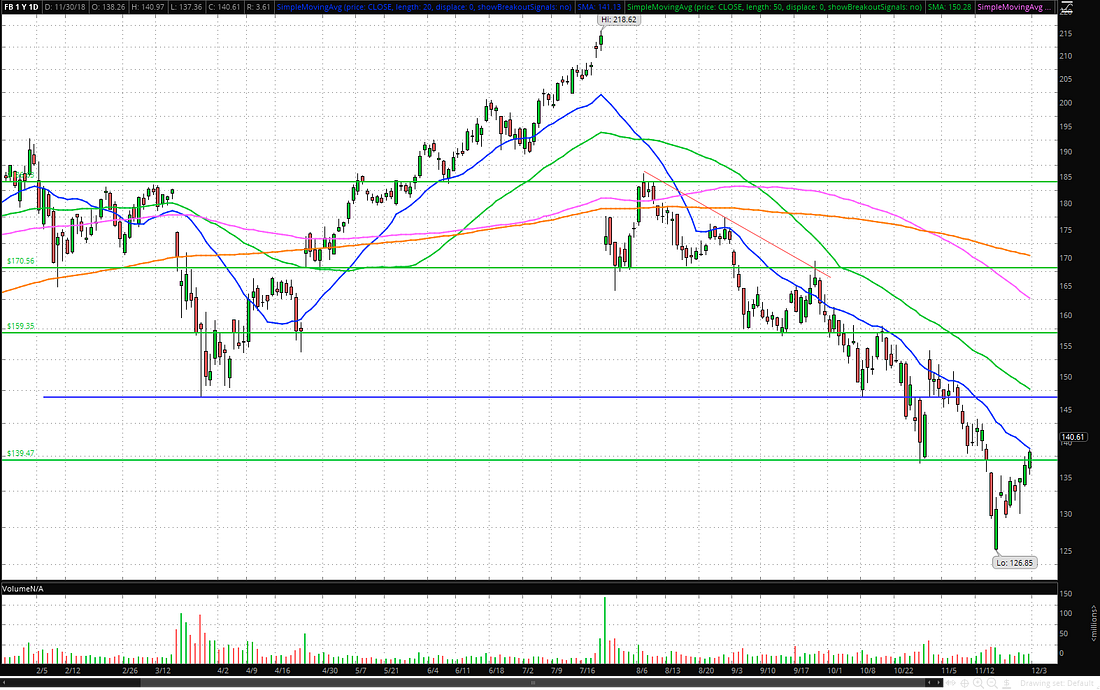Click the magenta SimpleMovingAvg study label

(x=1013, y=7)
